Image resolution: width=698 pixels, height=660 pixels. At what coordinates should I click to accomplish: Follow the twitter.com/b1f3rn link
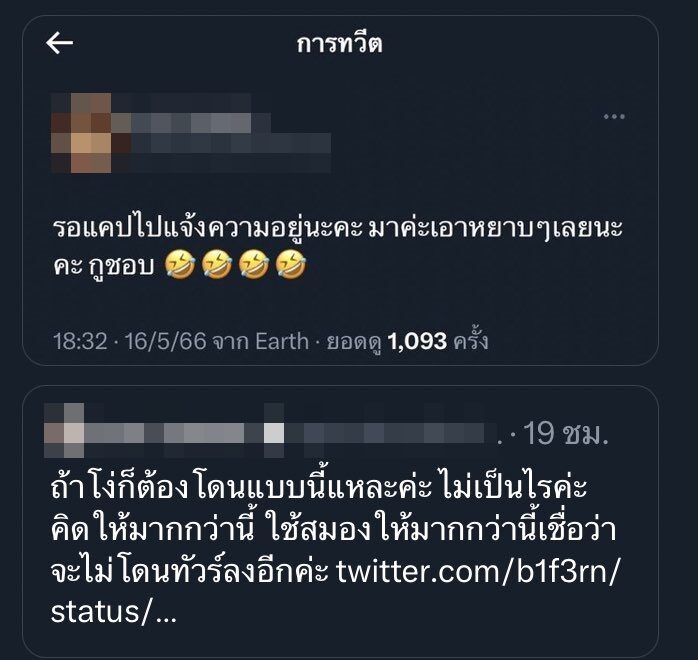[478, 571]
